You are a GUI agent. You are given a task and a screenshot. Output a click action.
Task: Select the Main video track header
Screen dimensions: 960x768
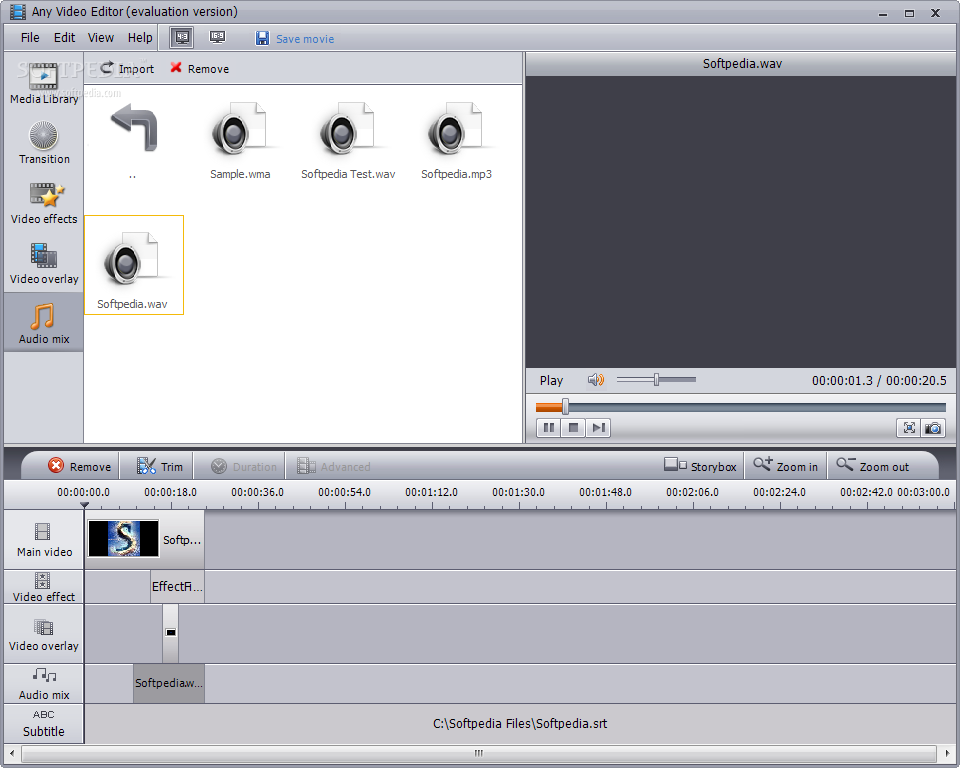43,540
